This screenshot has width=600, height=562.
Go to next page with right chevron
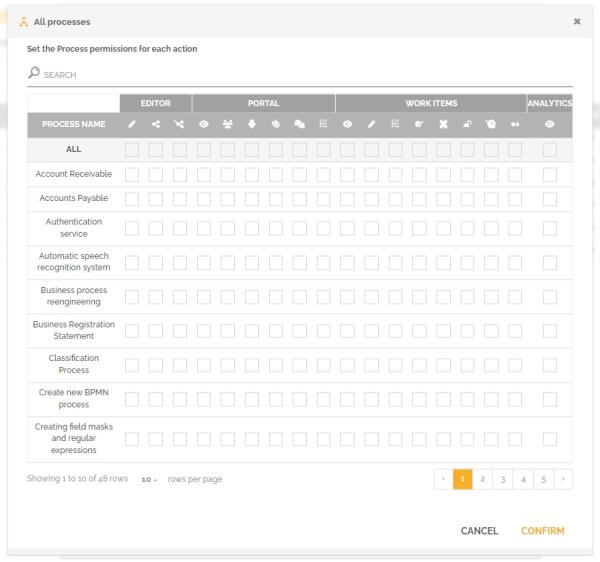click(563, 479)
